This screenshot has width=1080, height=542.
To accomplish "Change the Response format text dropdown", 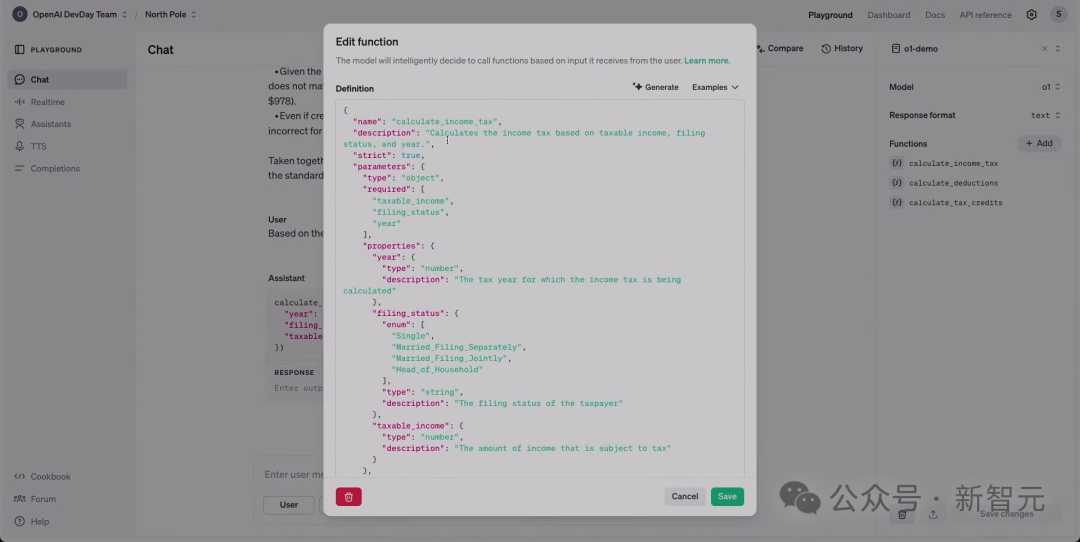I will click(1045, 115).
